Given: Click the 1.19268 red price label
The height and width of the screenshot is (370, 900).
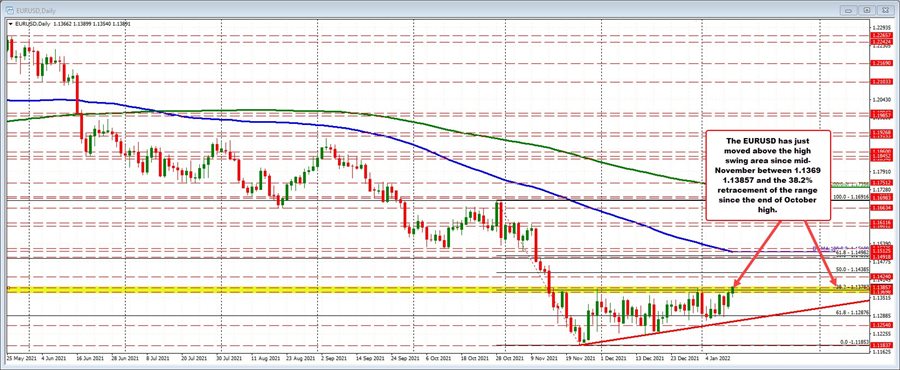Looking at the screenshot, I should point(883,132).
